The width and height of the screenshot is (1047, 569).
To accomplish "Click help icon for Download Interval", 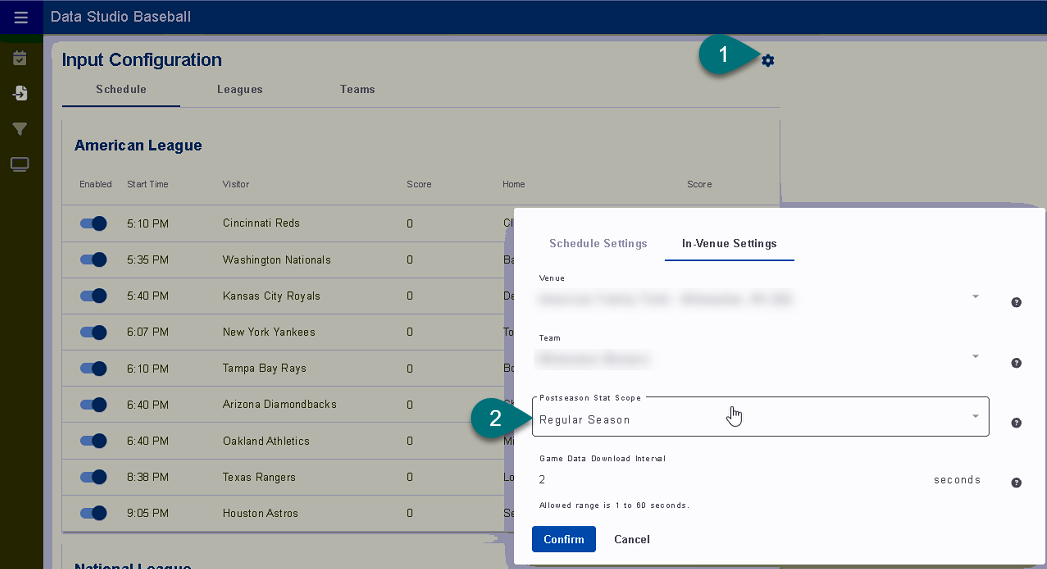I will pyautogui.click(x=1016, y=483).
